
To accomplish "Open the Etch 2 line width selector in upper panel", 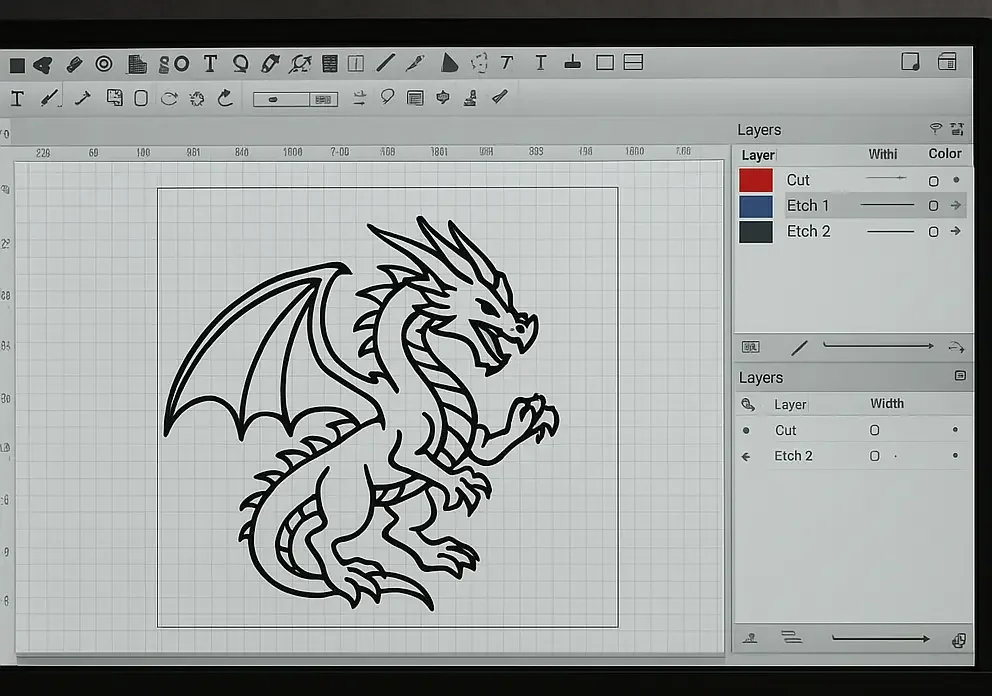I will coord(891,232).
